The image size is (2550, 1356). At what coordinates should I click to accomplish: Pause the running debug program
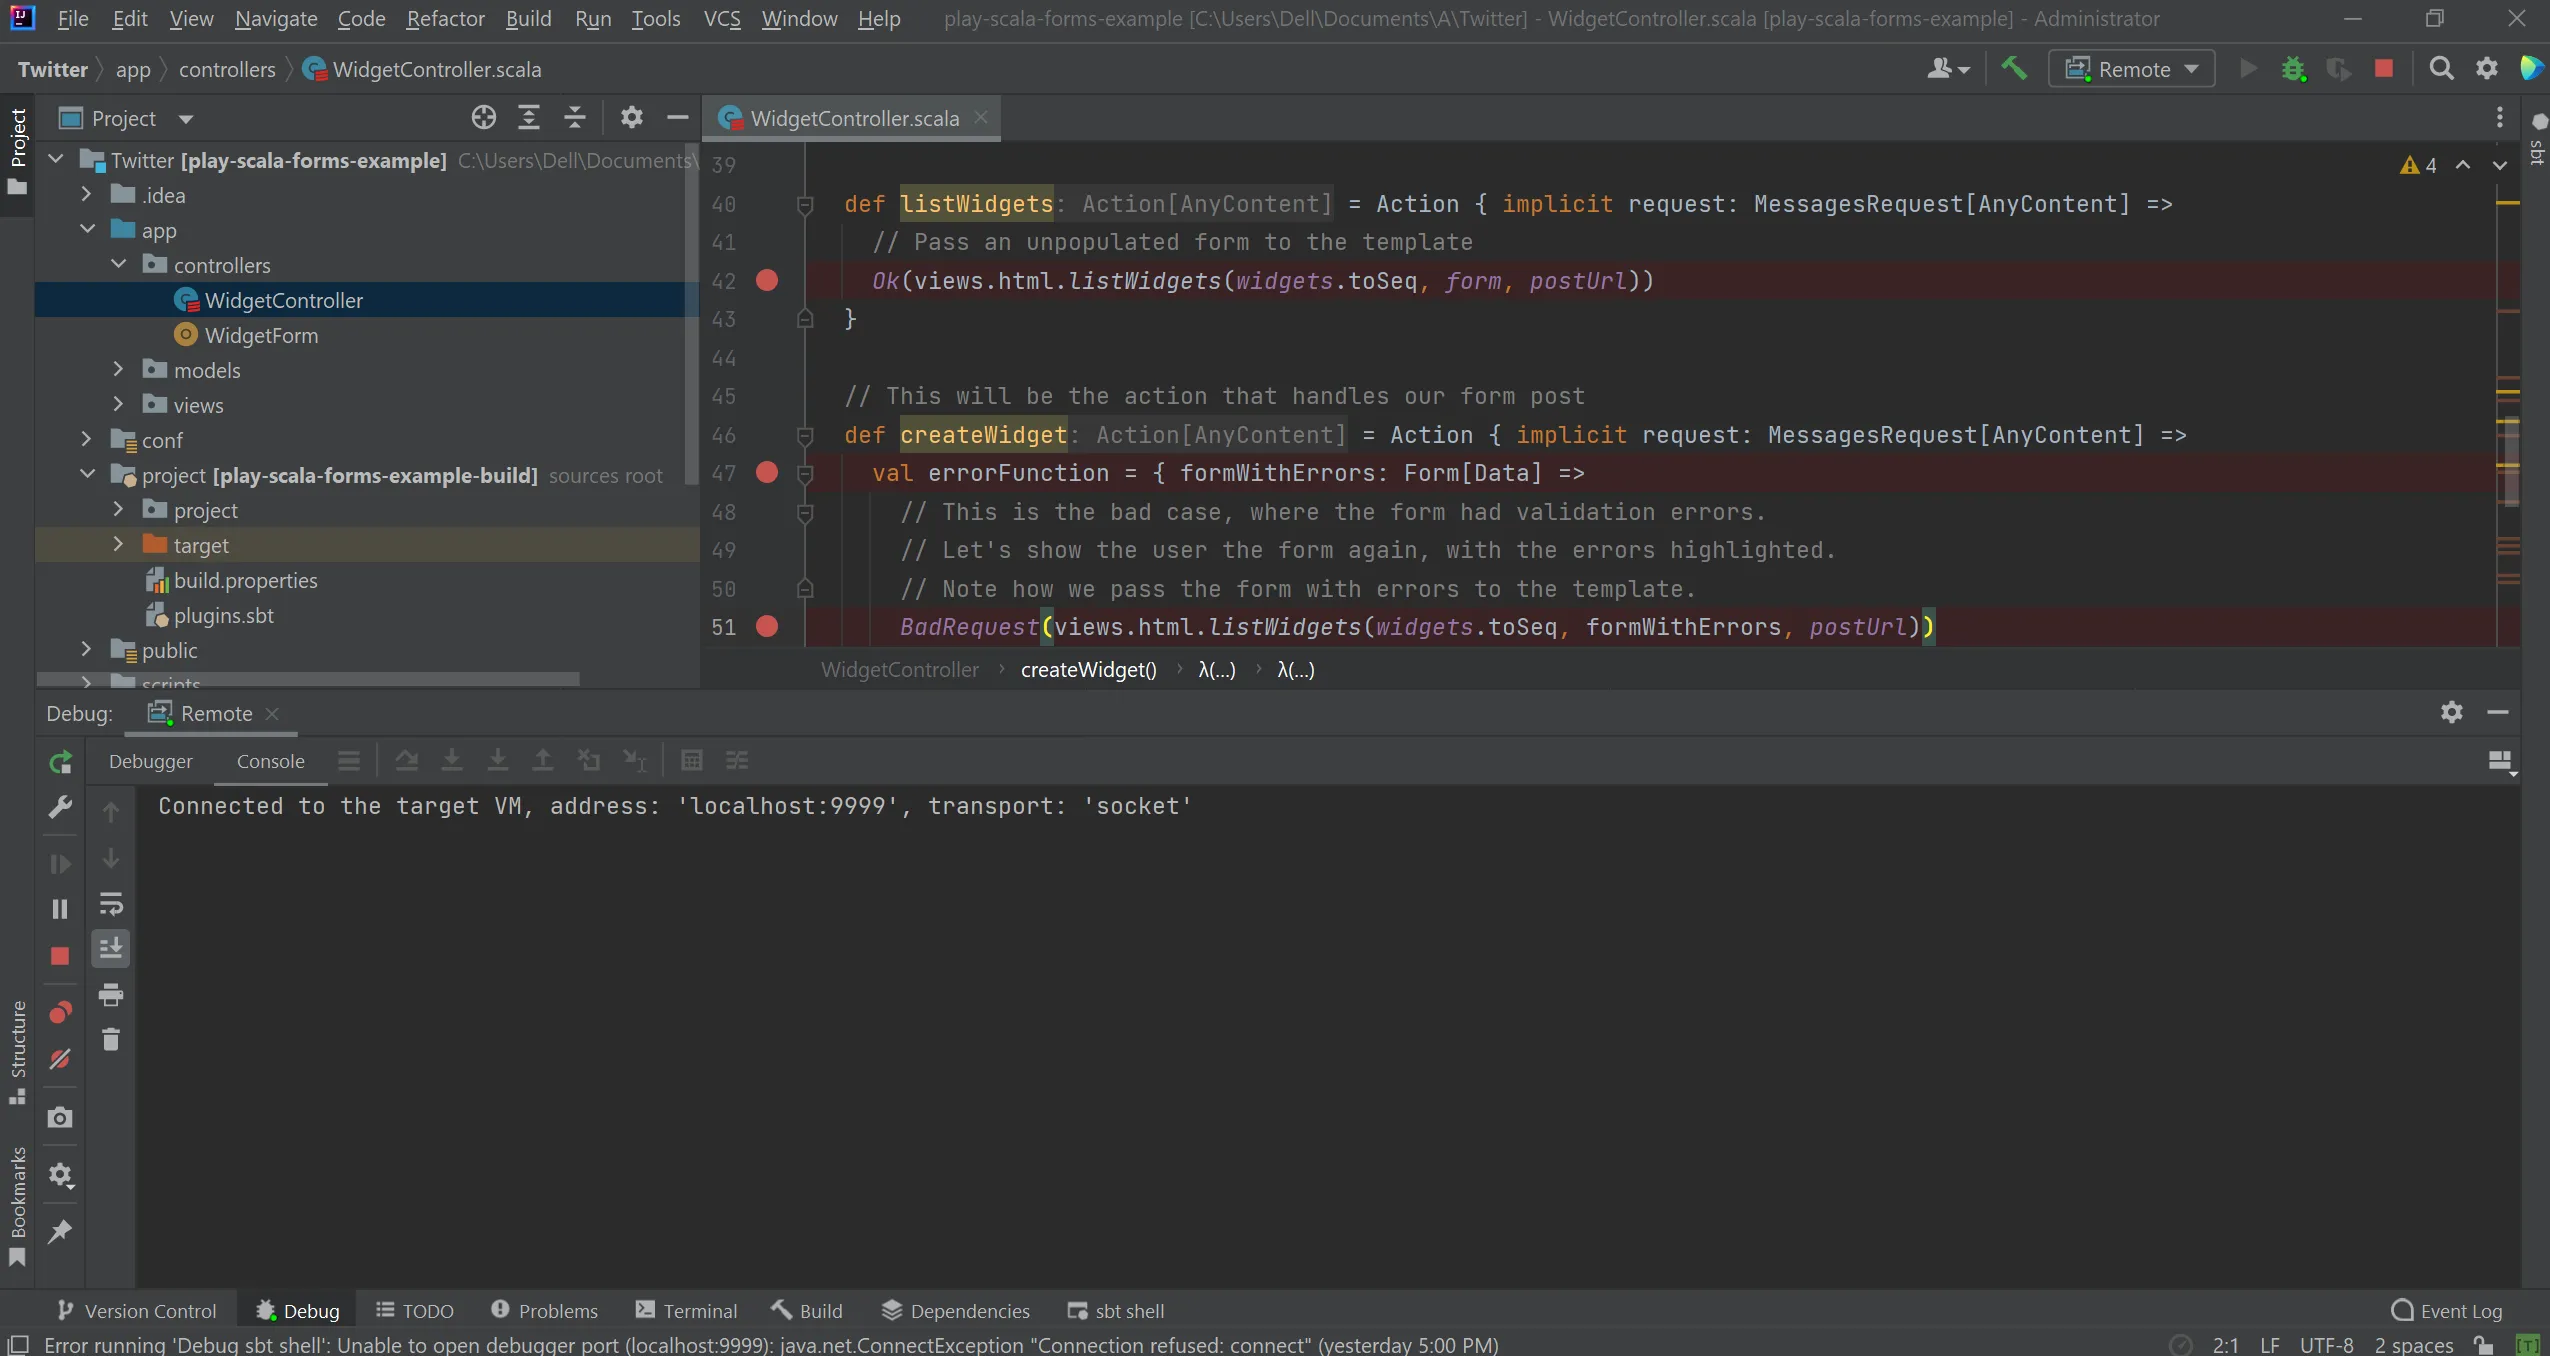click(60, 909)
